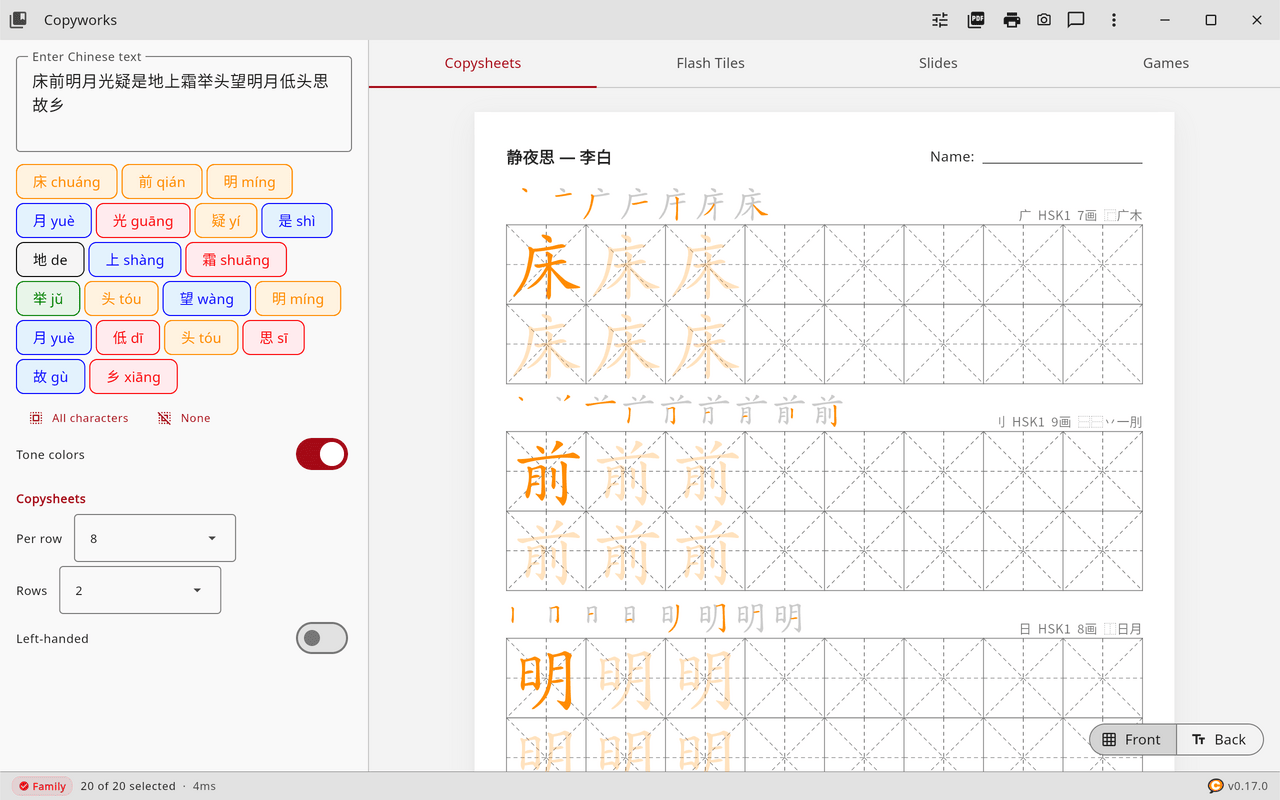Toggle the 前 qián character chip
The width and height of the screenshot is (1280, 800).
pyautogui.click(x=162, y=182)
